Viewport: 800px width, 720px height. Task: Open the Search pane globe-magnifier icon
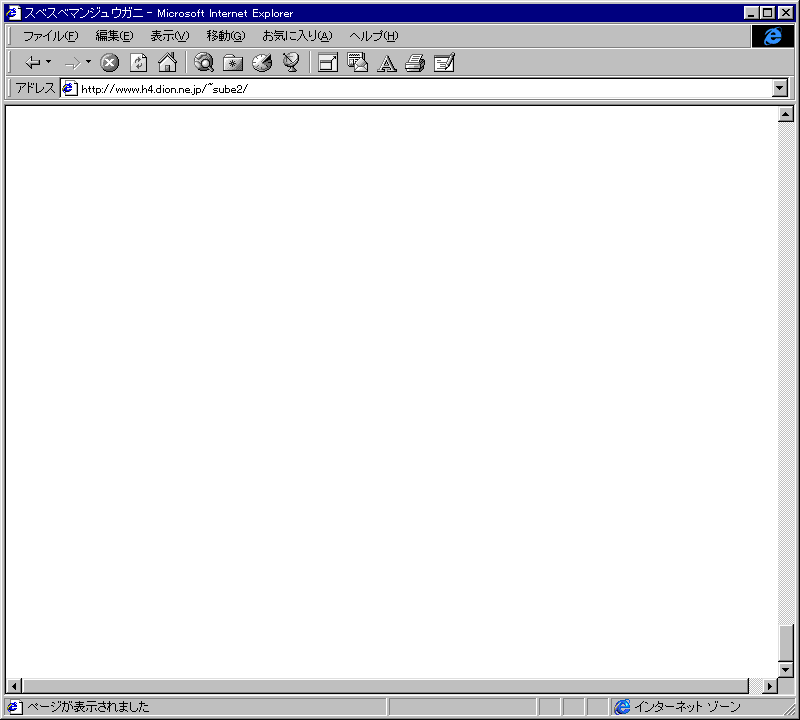tap(204, 63)
